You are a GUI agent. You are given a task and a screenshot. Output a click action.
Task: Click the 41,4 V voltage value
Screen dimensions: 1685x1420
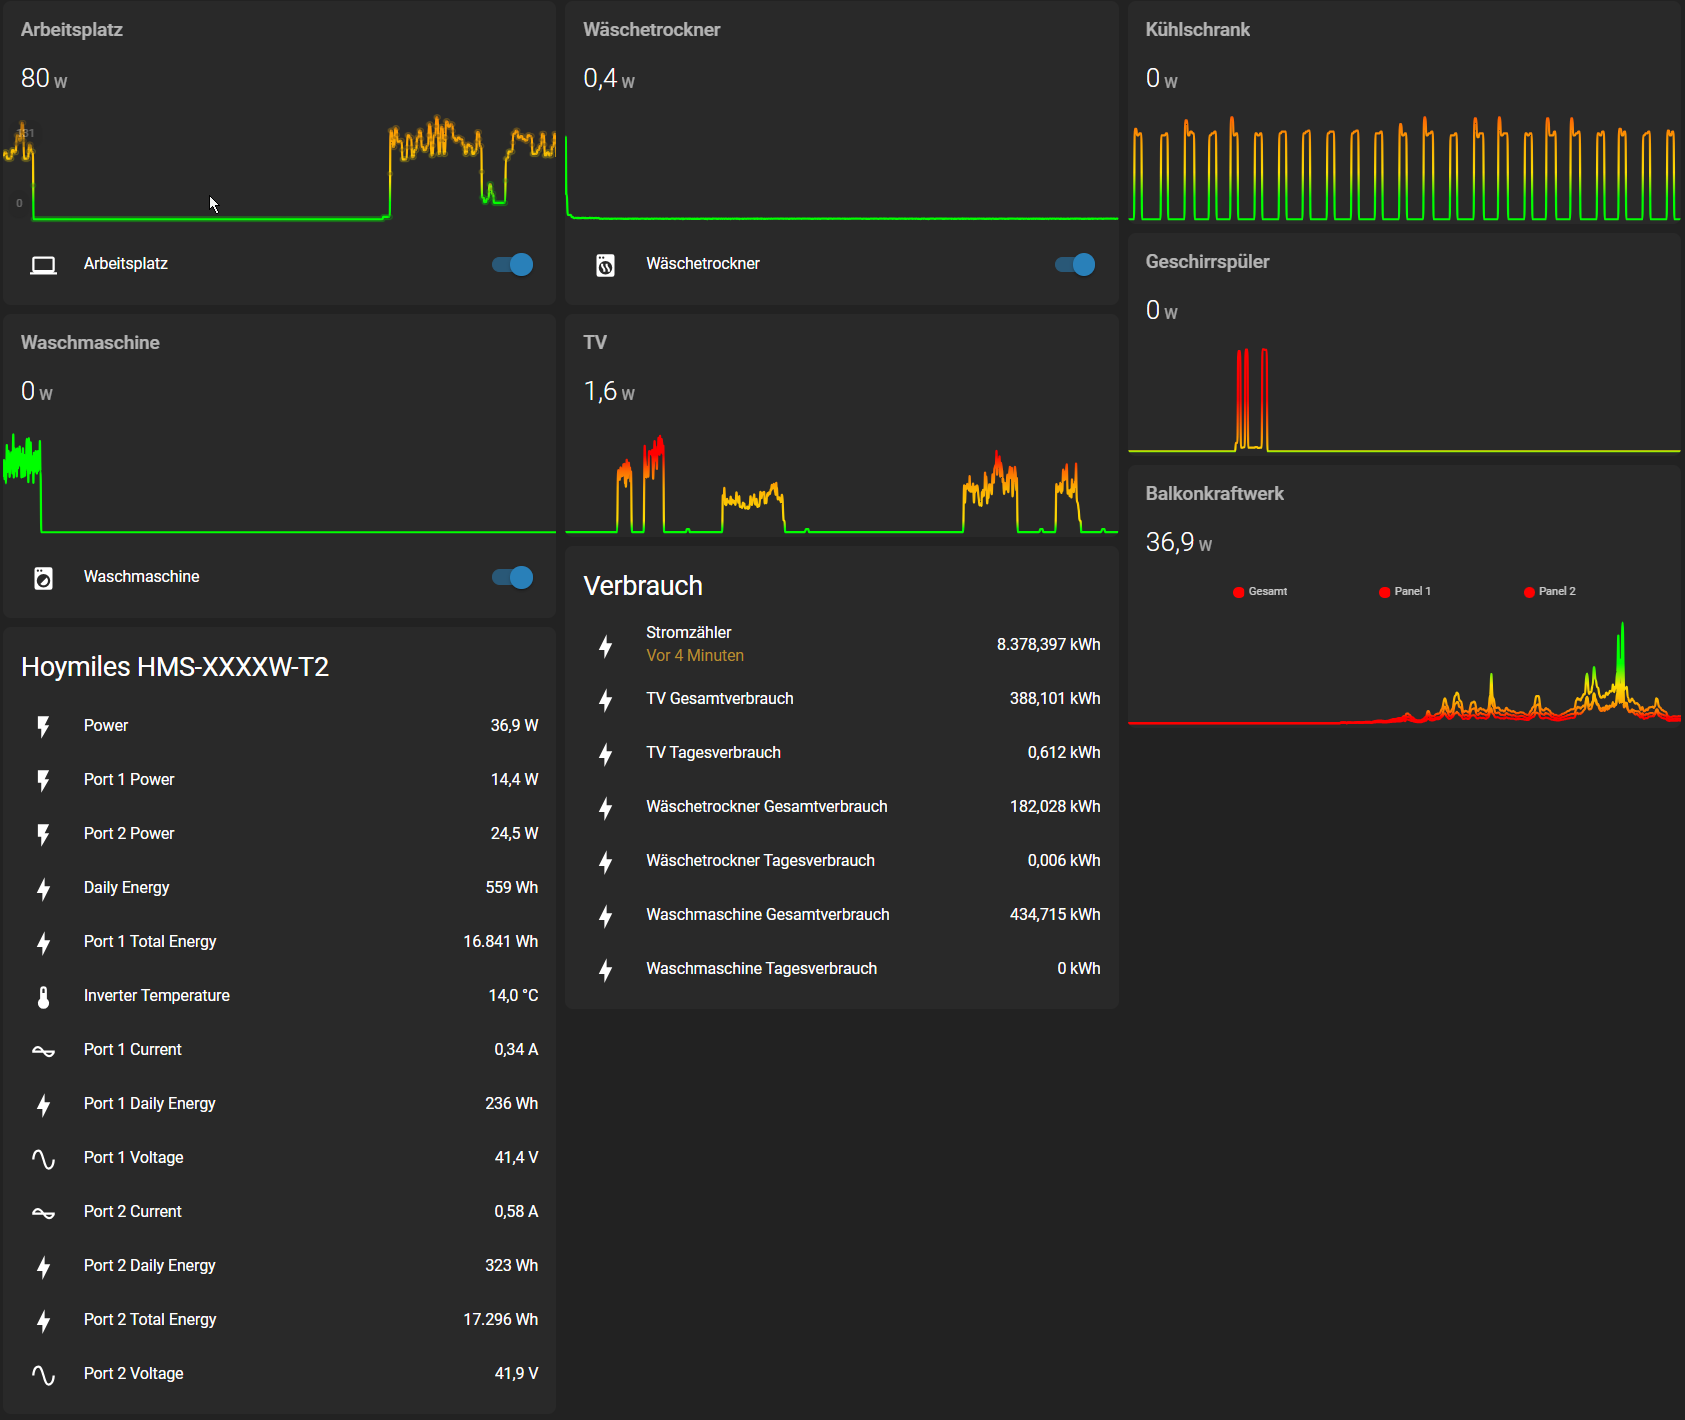(x=516, y=1158)
